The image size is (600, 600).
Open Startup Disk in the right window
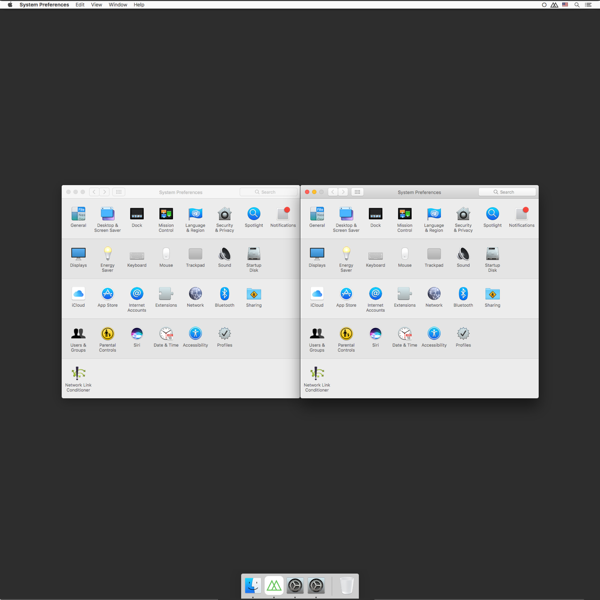pyautogui.click(x=492, y=259)
